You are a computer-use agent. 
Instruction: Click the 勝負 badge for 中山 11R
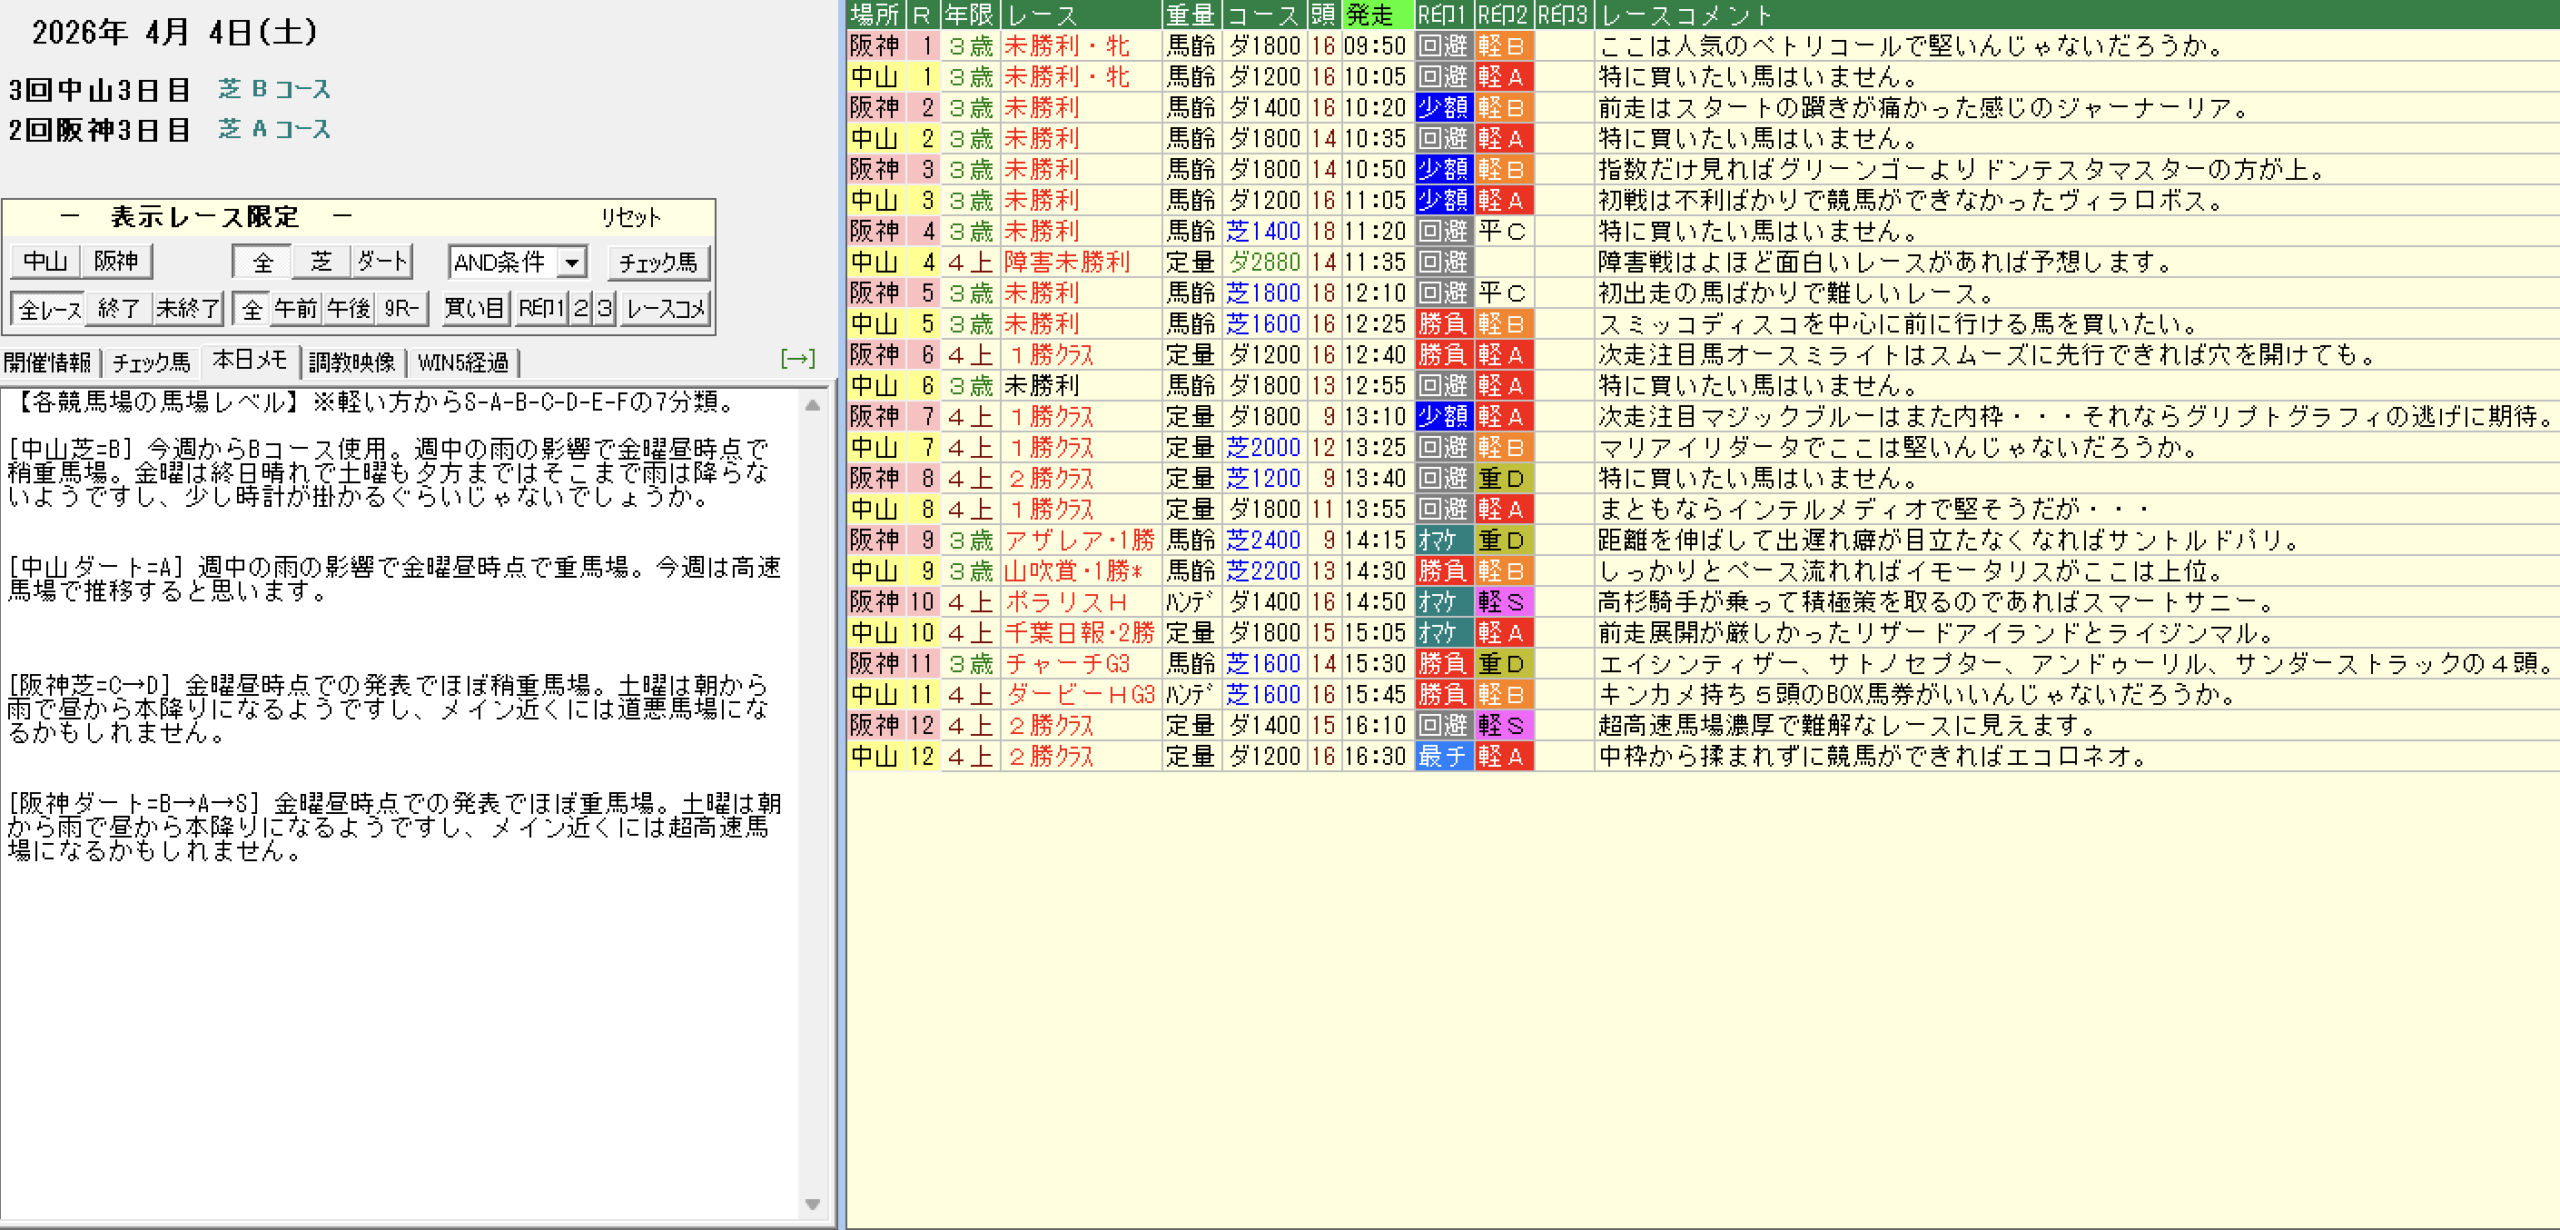click(1442, 695)
